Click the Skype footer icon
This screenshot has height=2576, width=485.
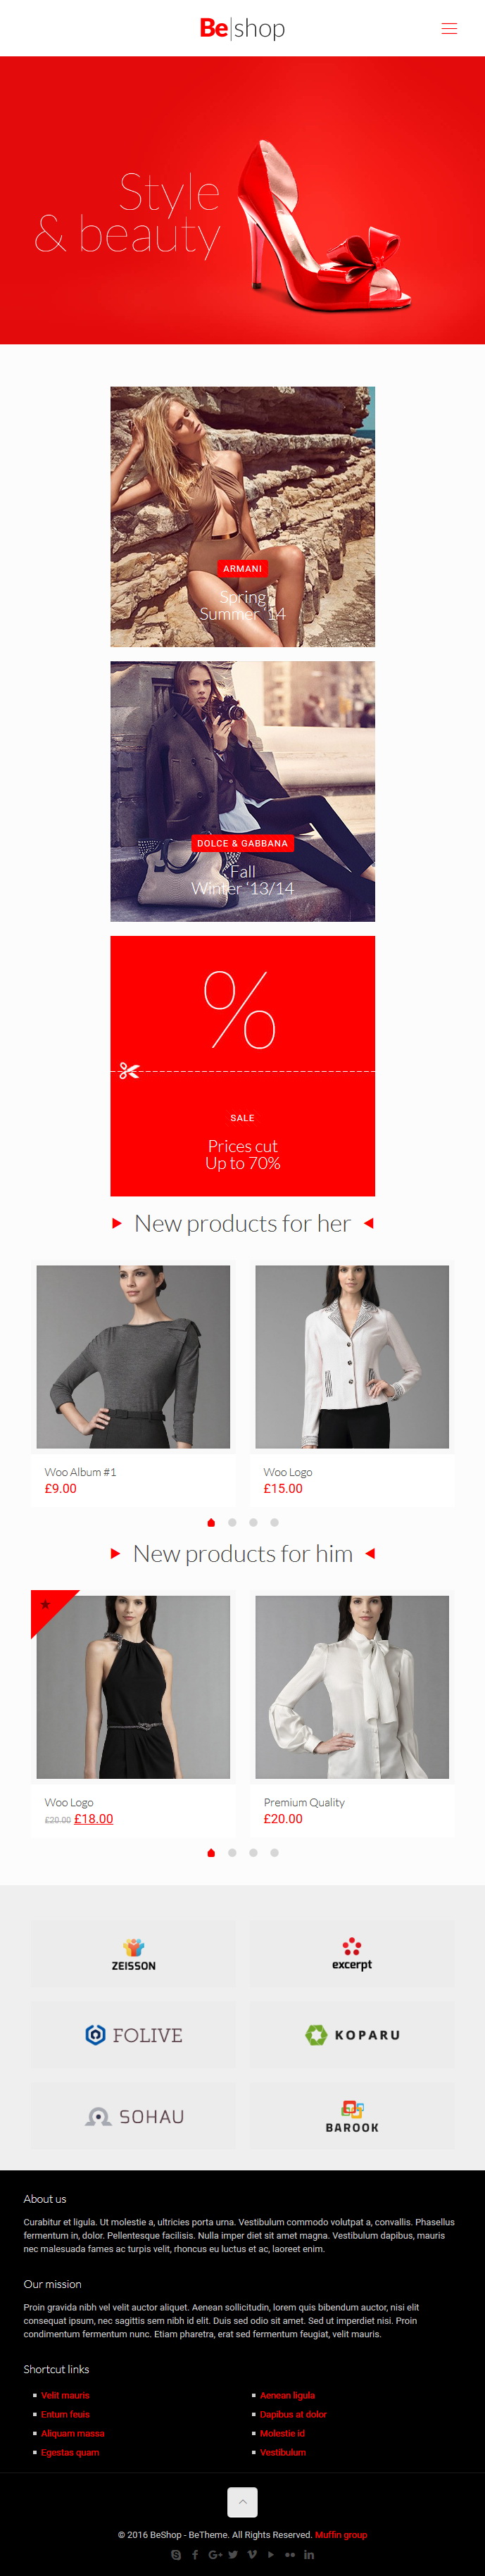pyautogui.click(x=177, y=2555)
